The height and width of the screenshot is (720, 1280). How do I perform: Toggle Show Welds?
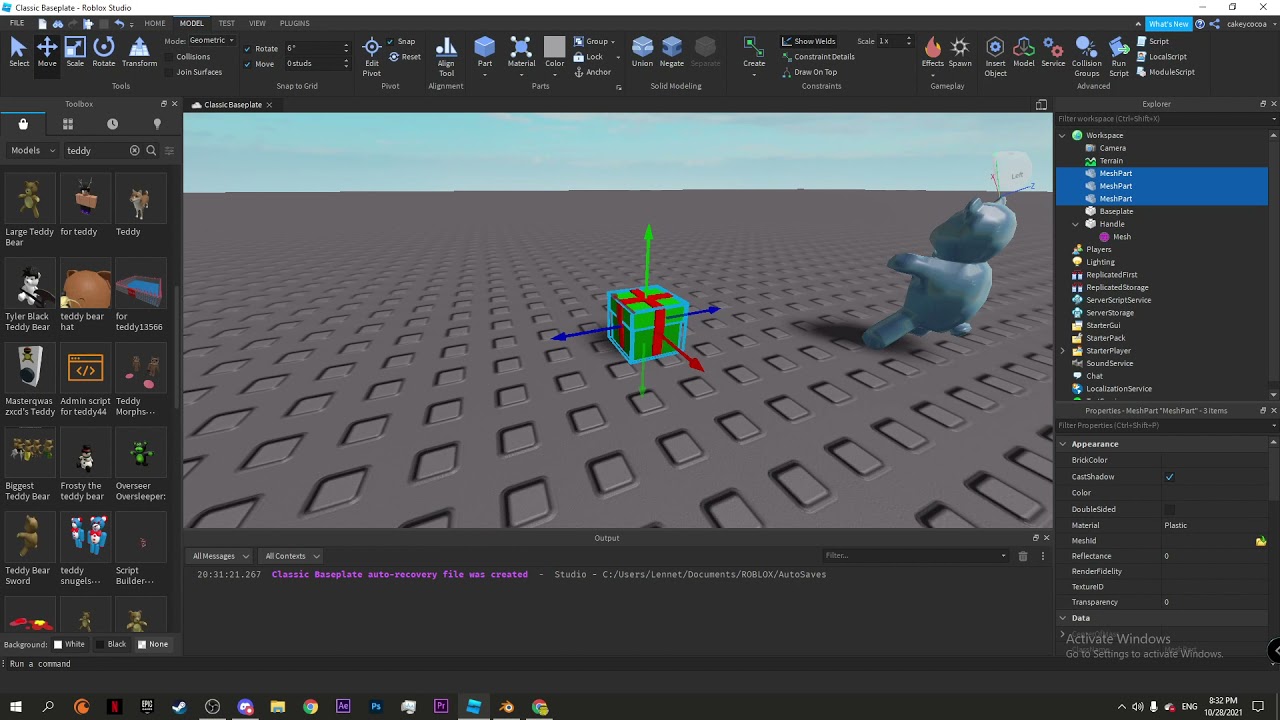pyautogui.click(x=808, y=42)
